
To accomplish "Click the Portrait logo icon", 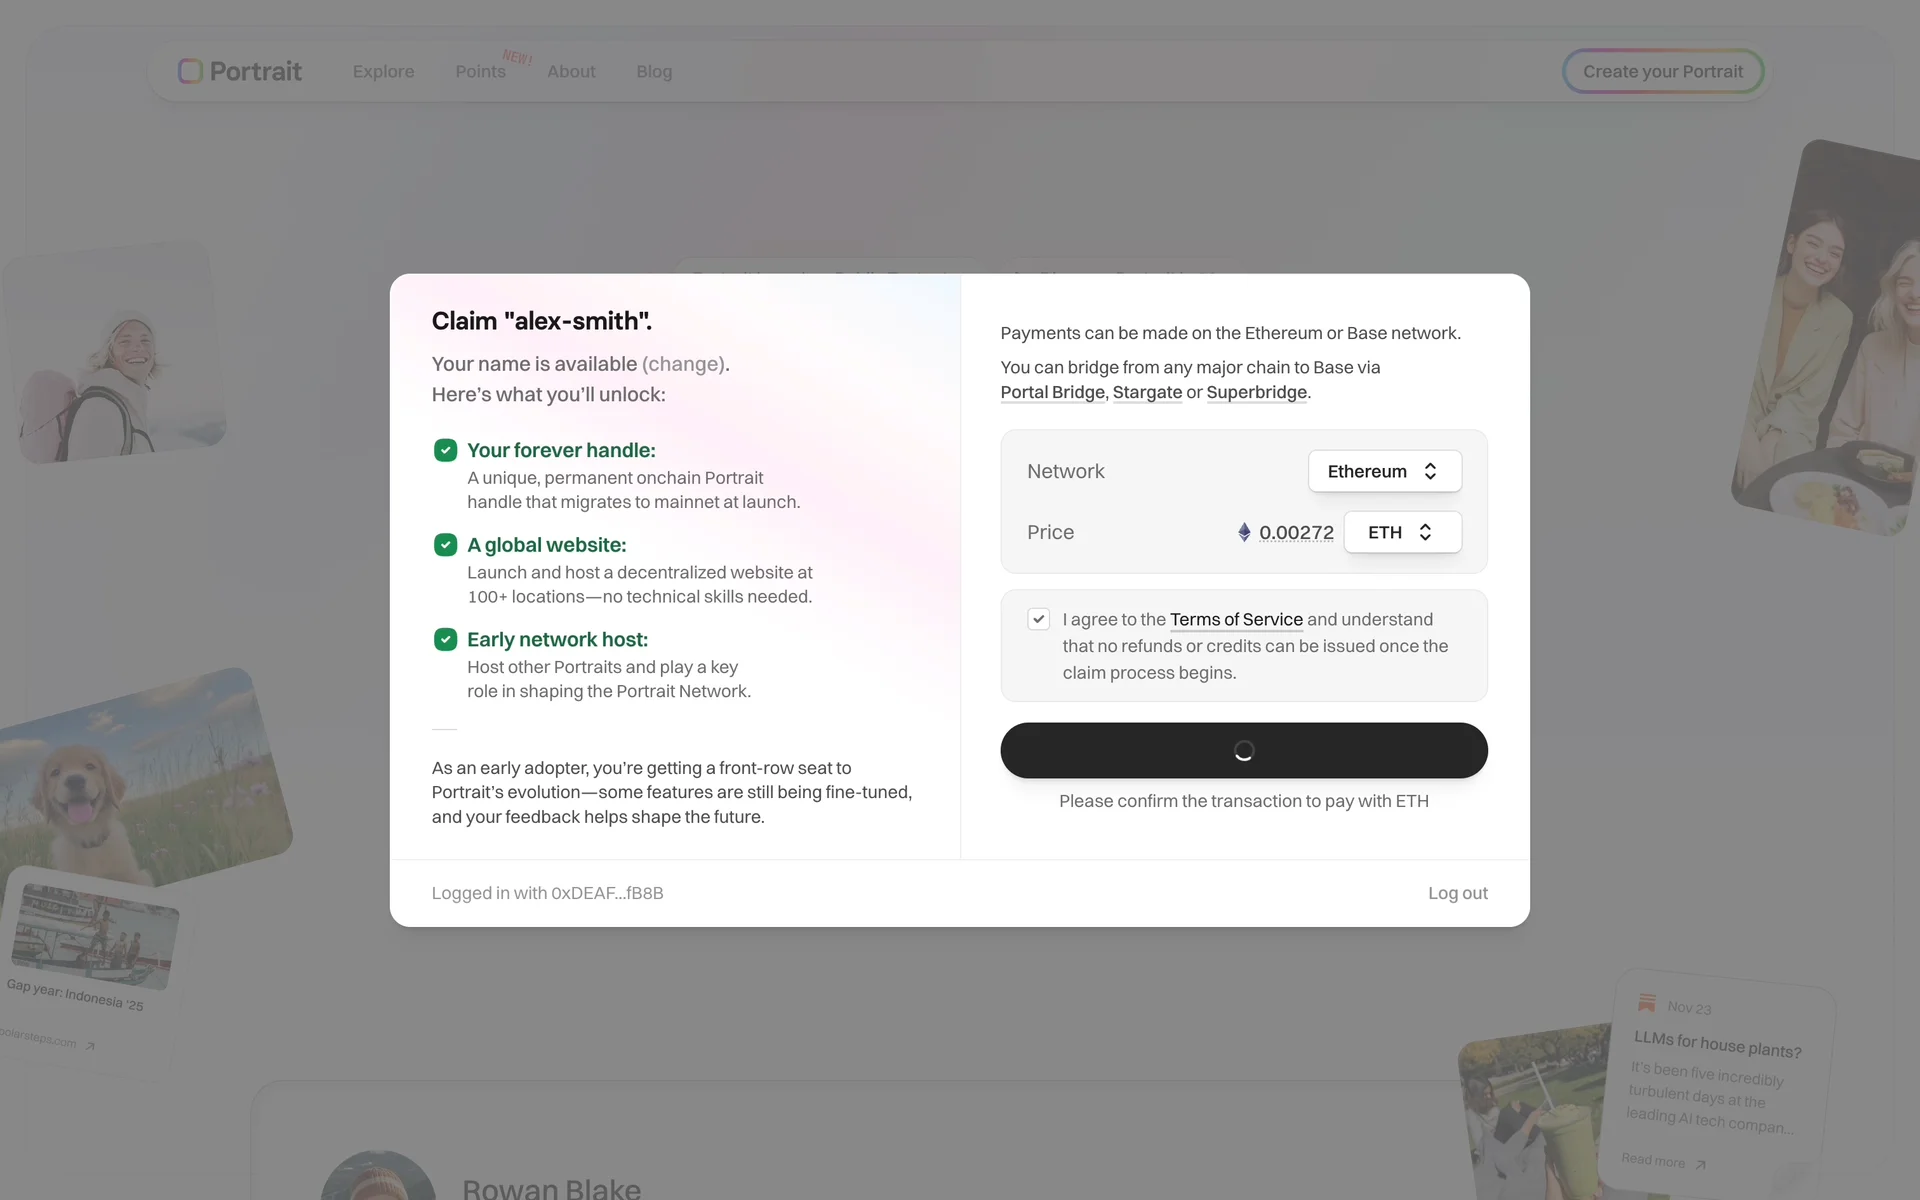I will coord(190,71).
